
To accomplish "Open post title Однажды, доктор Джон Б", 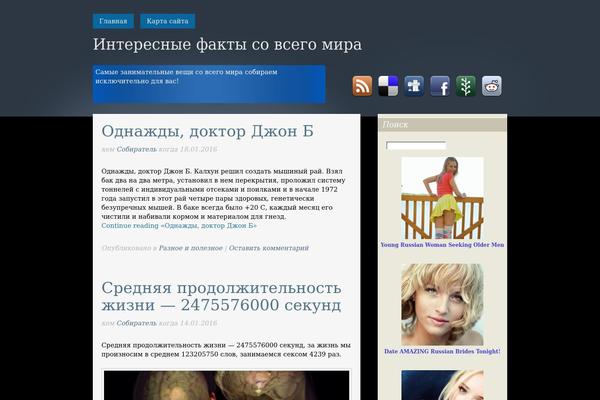I will 207,131.
